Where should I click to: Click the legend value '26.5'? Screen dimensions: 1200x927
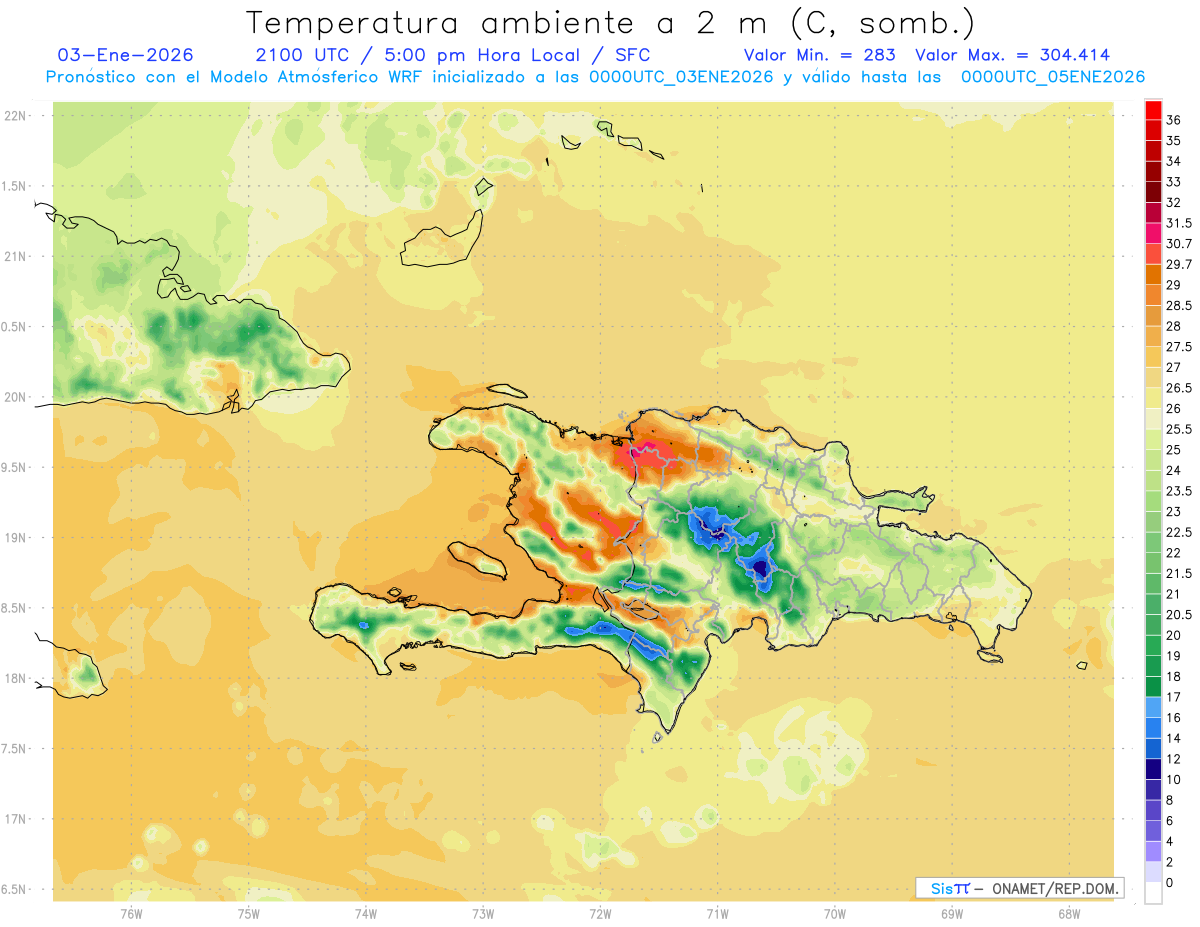coord(1179,389)
